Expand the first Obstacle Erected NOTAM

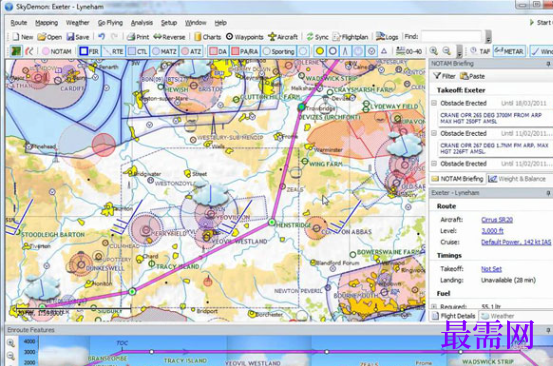click(434, 103)
